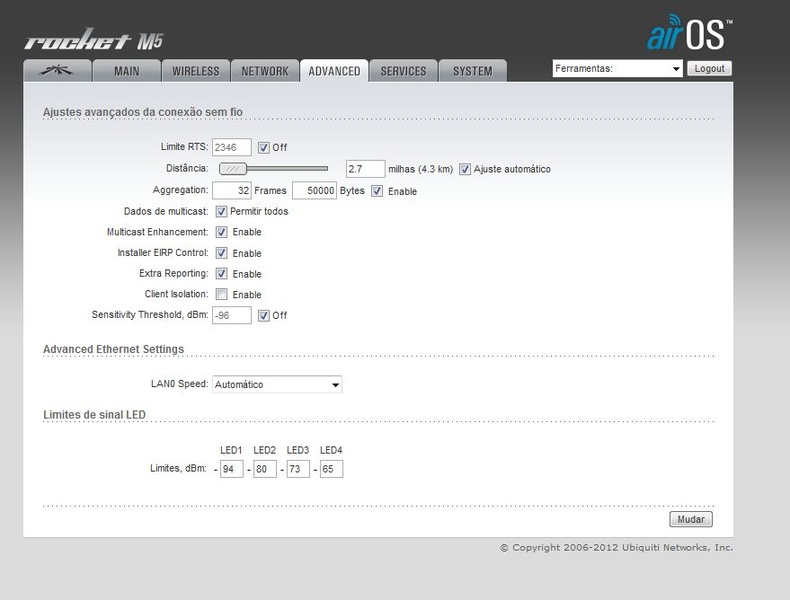Viewport: 790px width, 600px height.
Task: Expand the Ferramentas dropdown
Action: click(x=617, y=69)
